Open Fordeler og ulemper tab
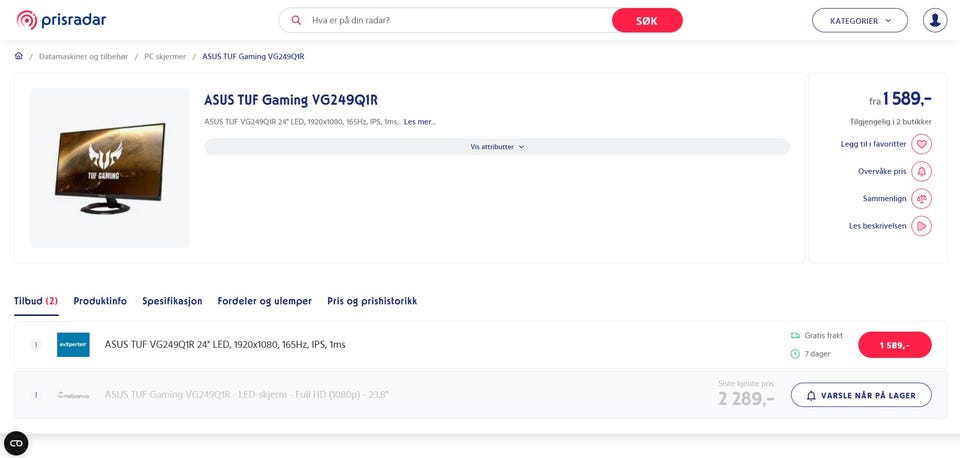 (x=264, y=301)
